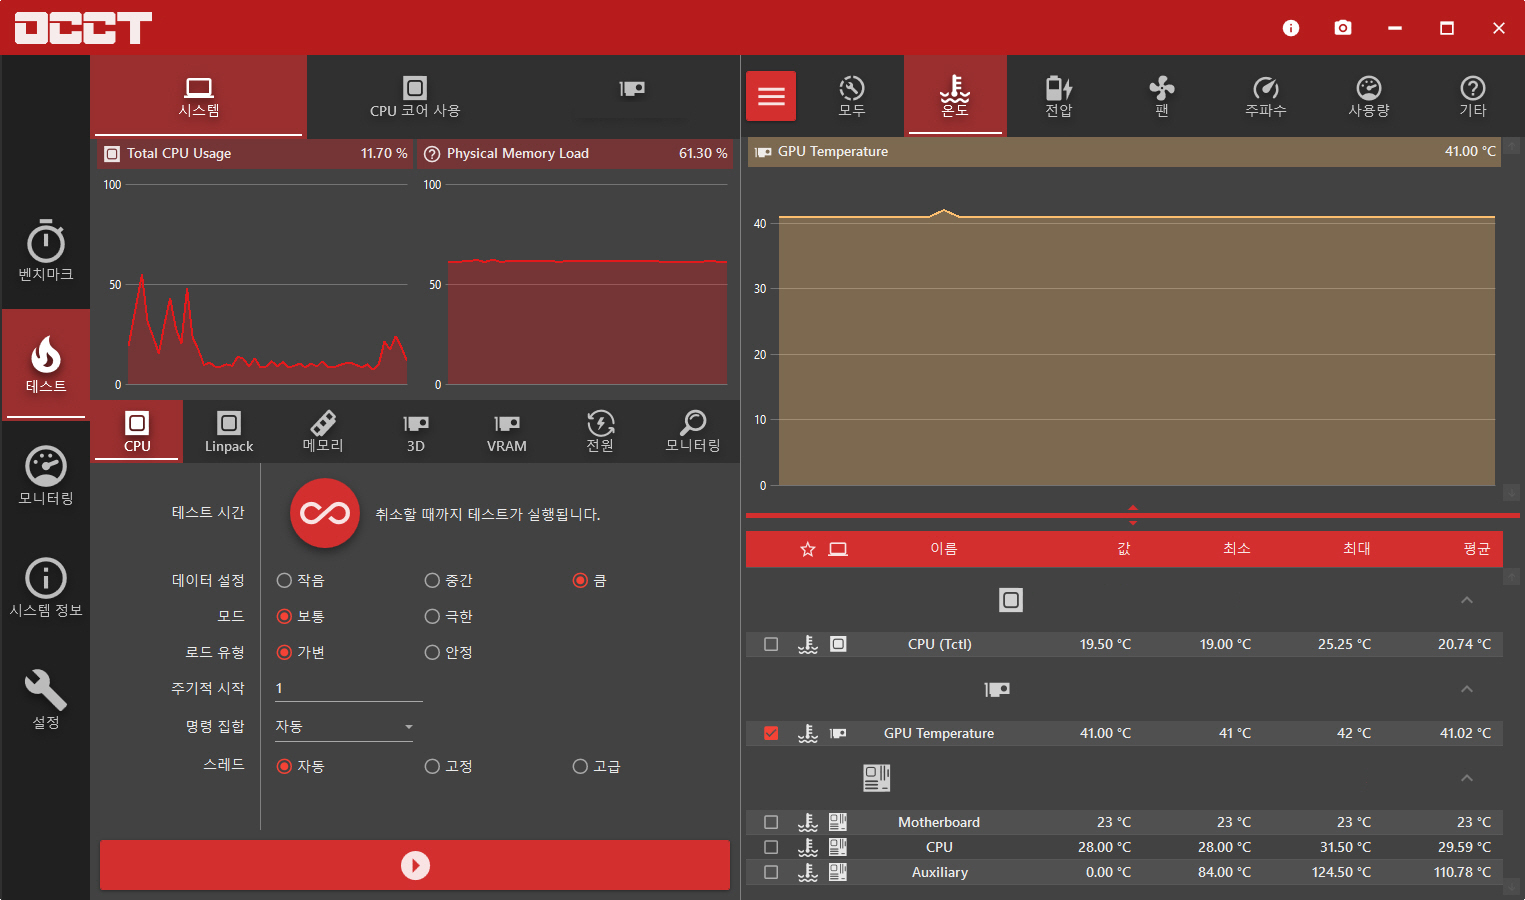Select the 전원 power test icon
Viewport: 1525px width, 900px height.
tap(600, 432)
